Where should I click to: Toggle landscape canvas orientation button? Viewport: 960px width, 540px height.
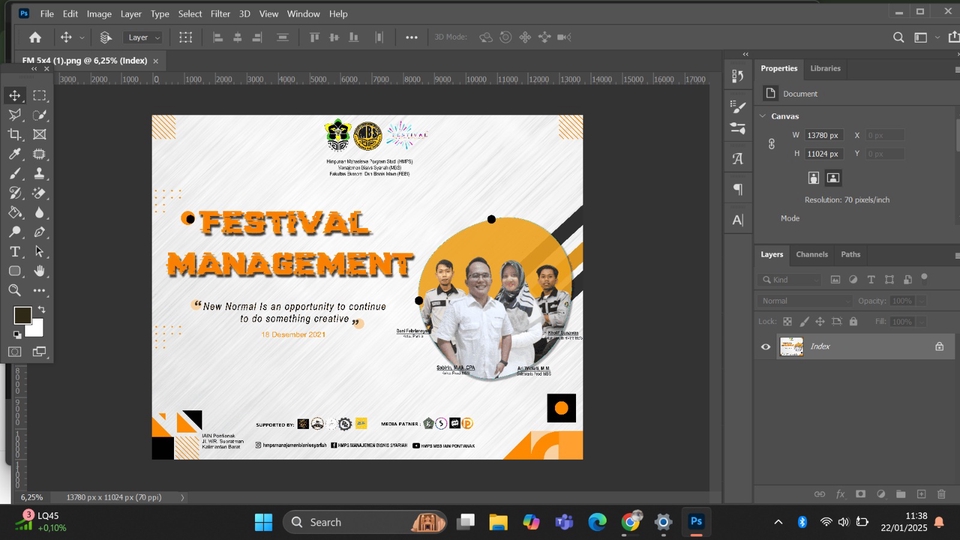pos(833,178)
